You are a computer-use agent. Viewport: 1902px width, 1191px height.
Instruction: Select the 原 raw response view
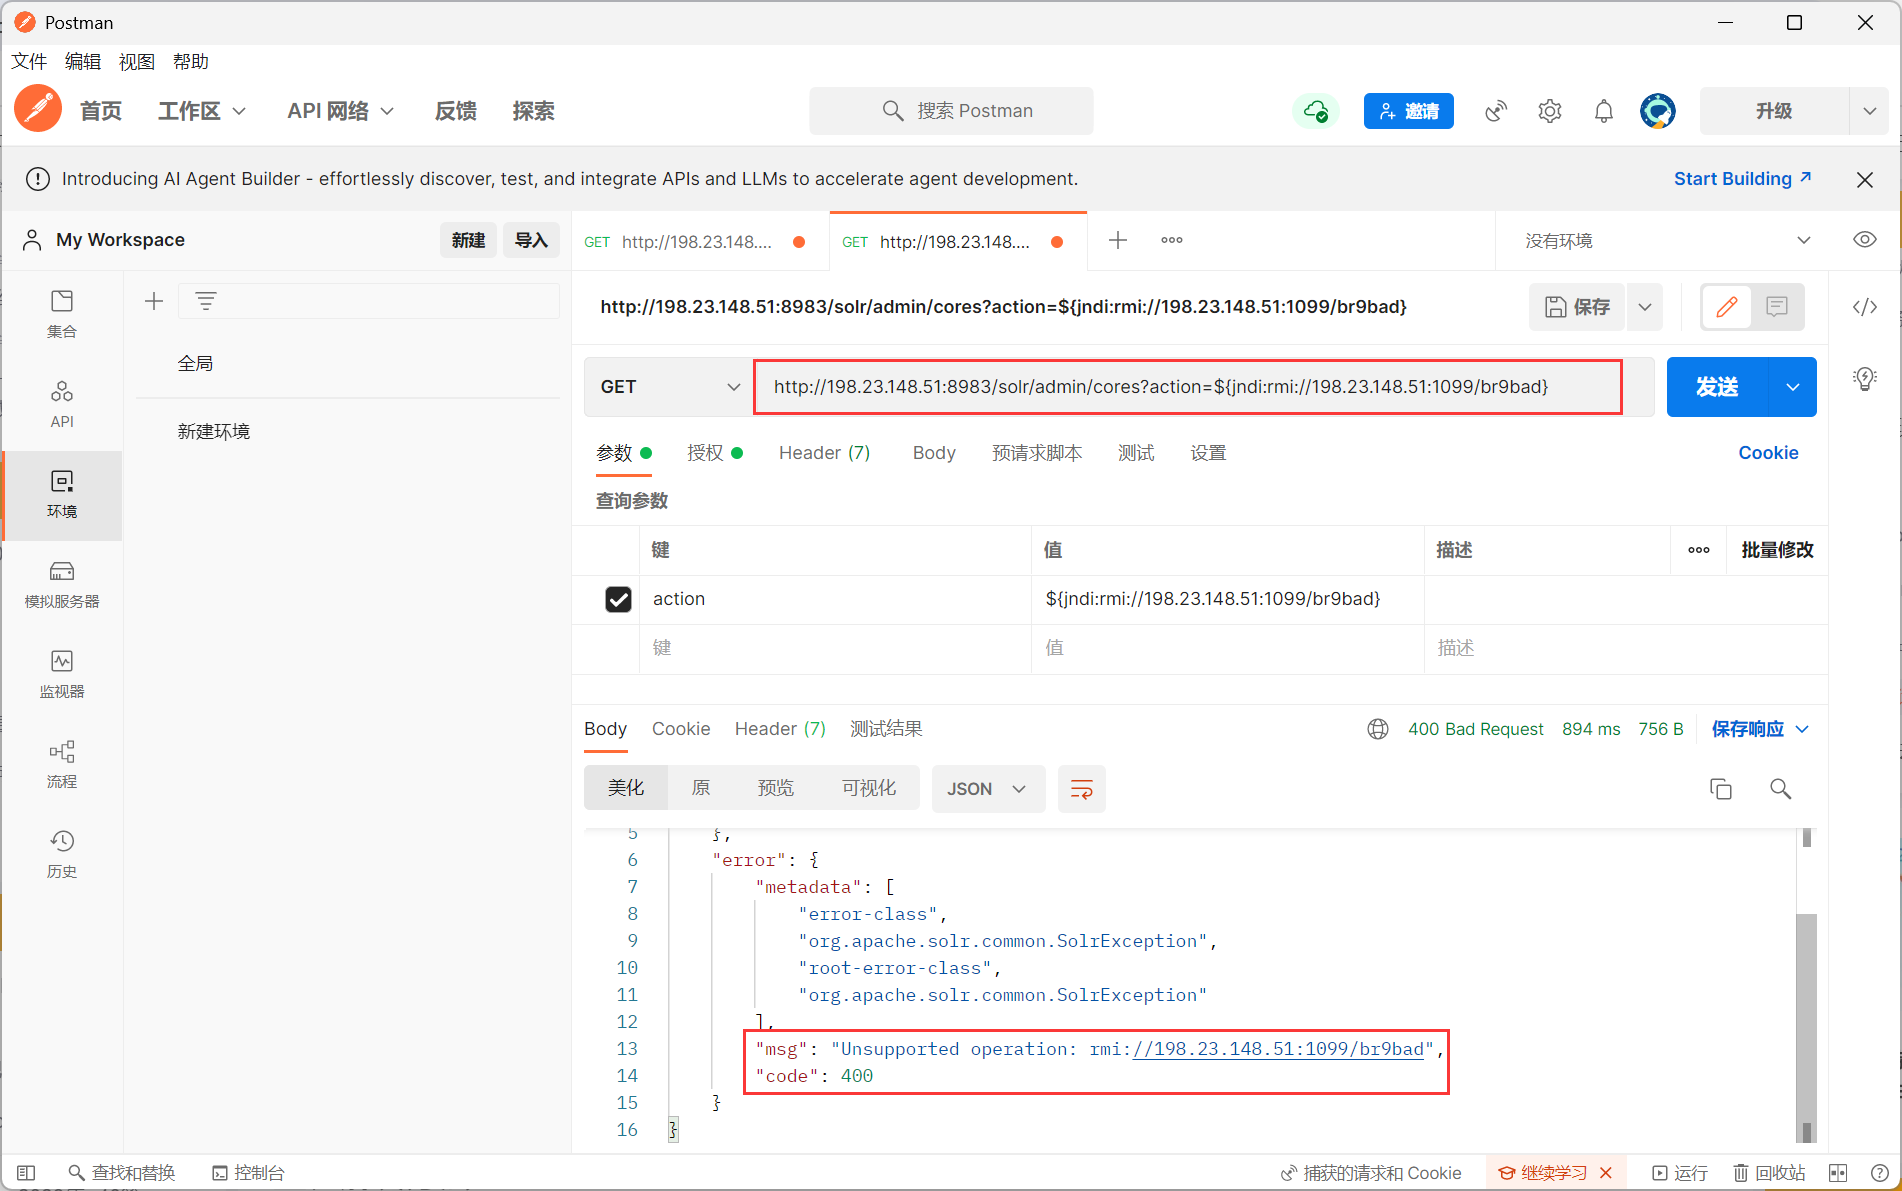701,789
